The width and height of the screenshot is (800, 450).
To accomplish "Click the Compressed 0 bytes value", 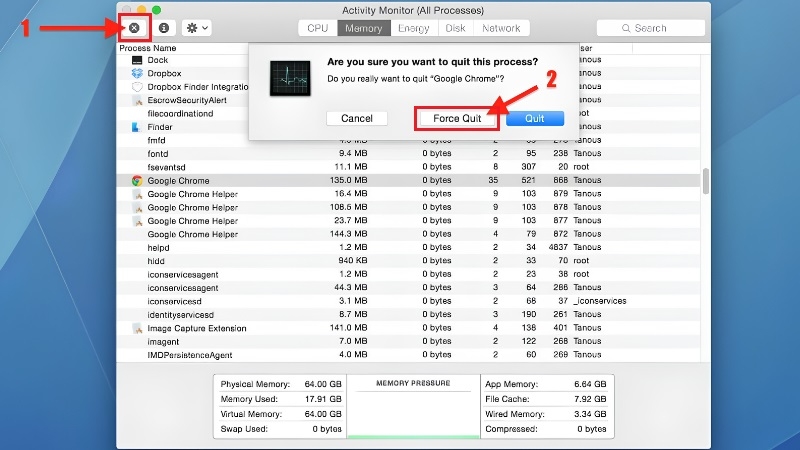I will (592, 429).
